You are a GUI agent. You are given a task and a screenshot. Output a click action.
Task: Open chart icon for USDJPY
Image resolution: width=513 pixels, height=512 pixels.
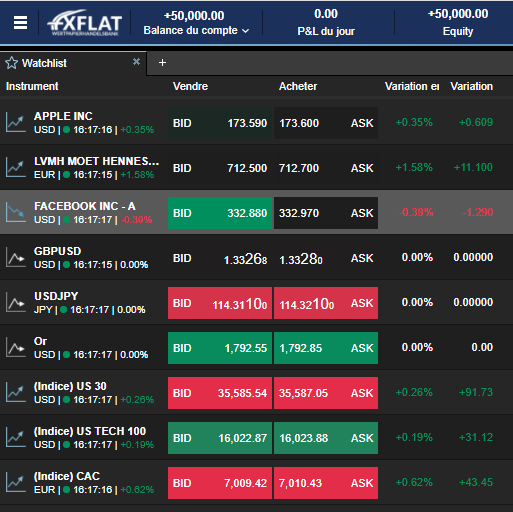coord(16,303)
